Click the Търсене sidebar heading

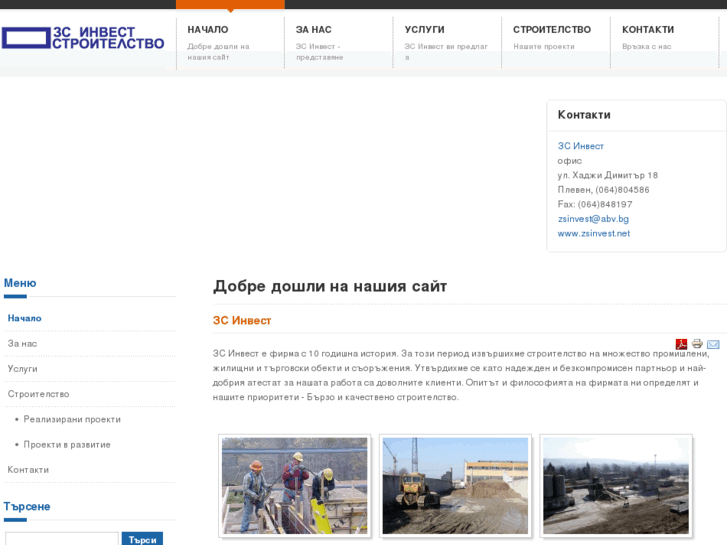tap(27, 507)
